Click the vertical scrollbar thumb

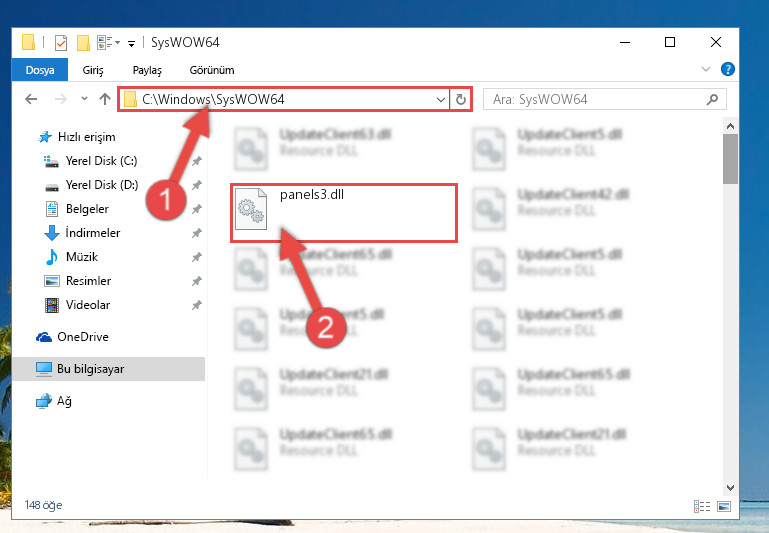[x=730, y=159]
